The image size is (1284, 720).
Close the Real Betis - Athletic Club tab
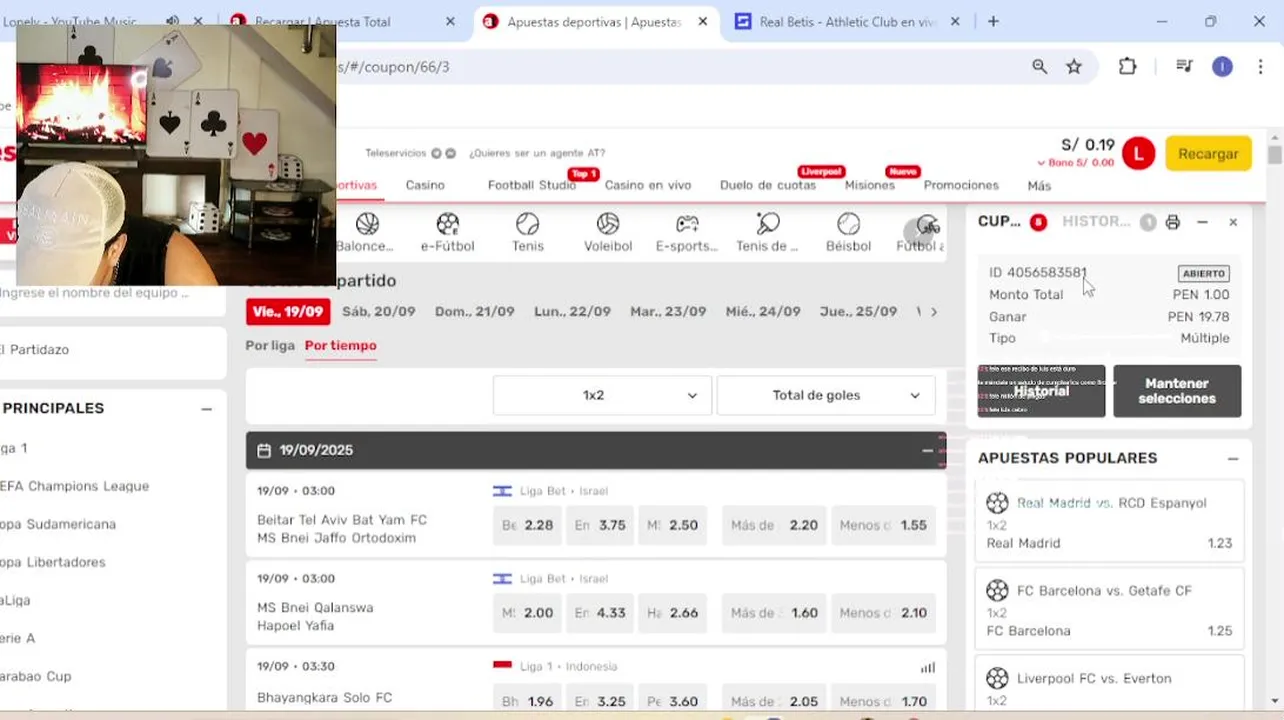click(x=955, y=21)
